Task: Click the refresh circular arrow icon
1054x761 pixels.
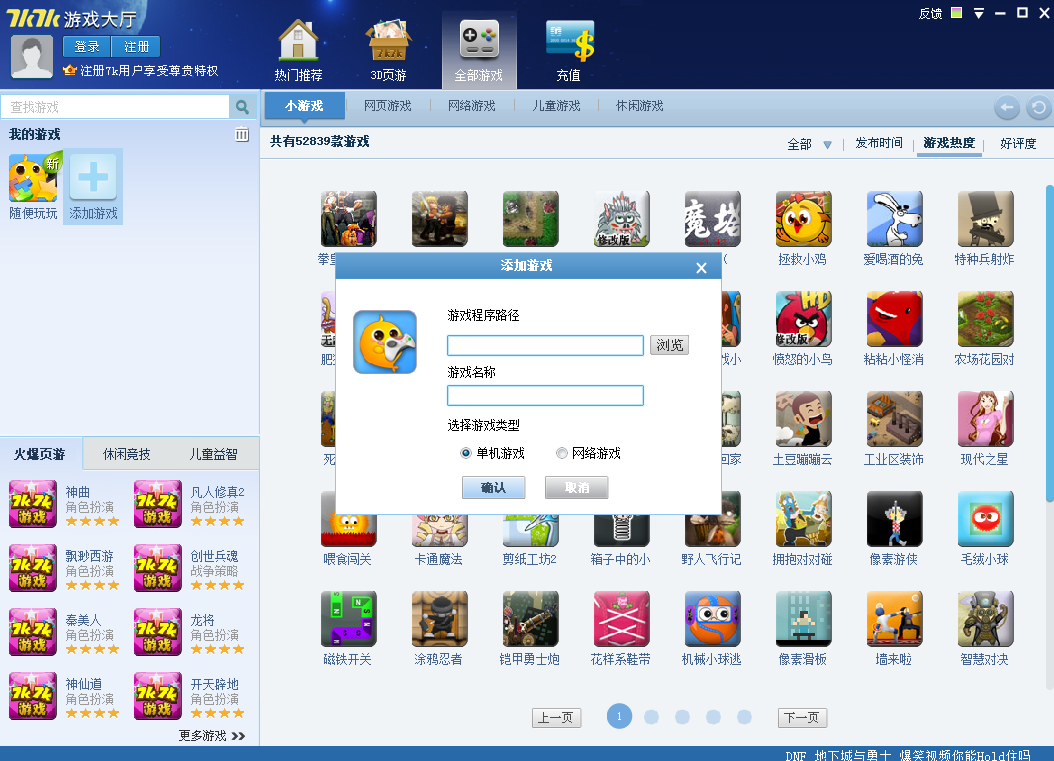Action: (1039, 108)
